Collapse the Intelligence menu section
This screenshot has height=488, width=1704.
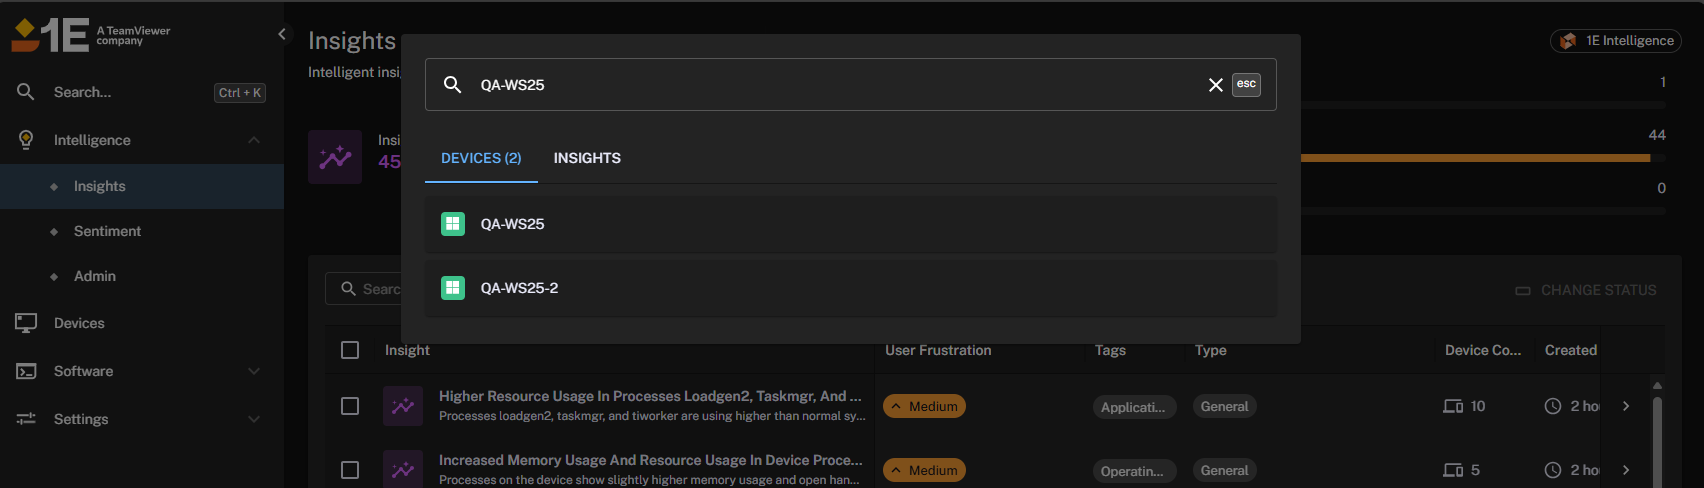pyautogui.click(x=254, y=140)
